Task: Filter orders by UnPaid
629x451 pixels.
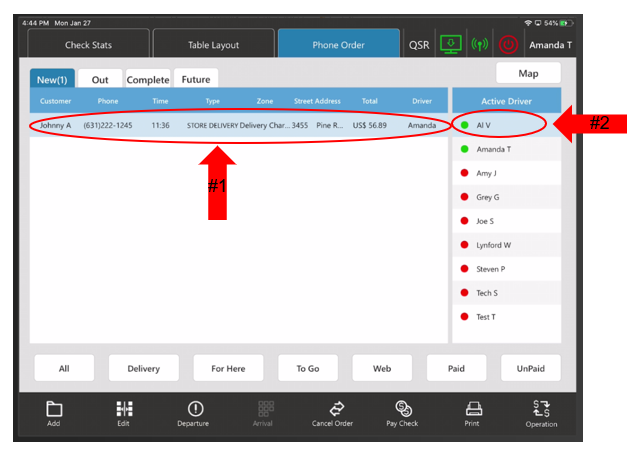Action: click(531, 368)
